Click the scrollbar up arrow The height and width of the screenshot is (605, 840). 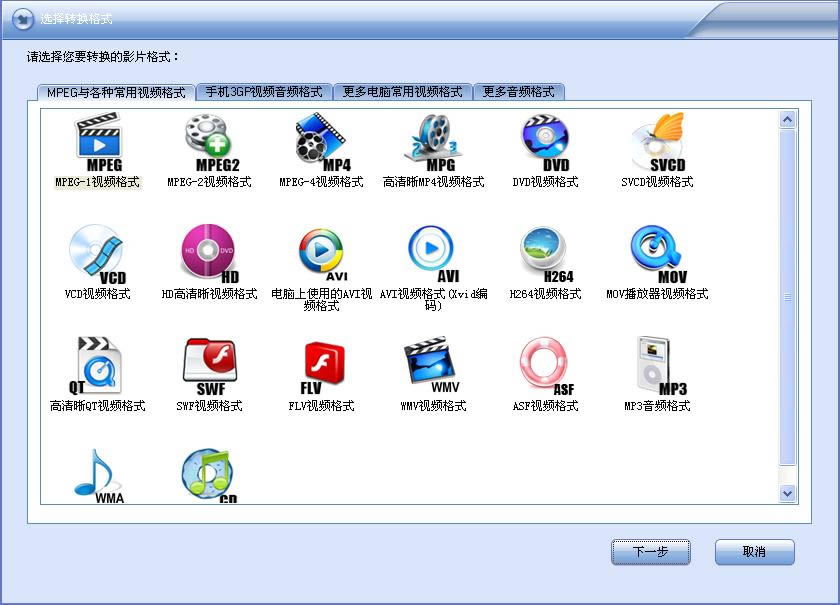(x=787, y=119)
